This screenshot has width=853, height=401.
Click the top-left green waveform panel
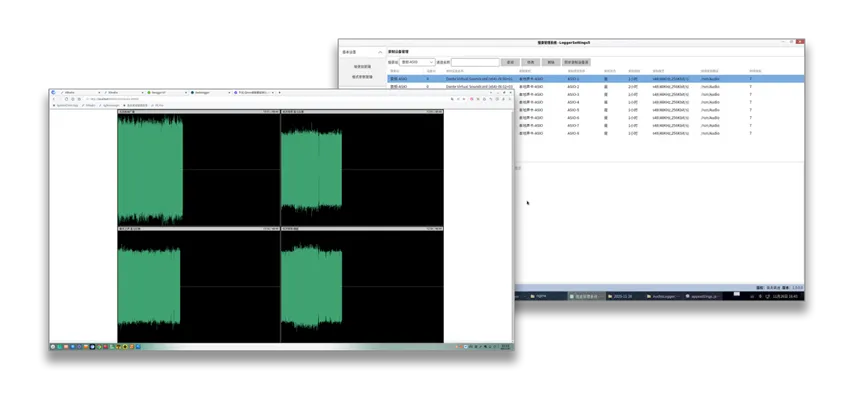[x=150, y=169]
